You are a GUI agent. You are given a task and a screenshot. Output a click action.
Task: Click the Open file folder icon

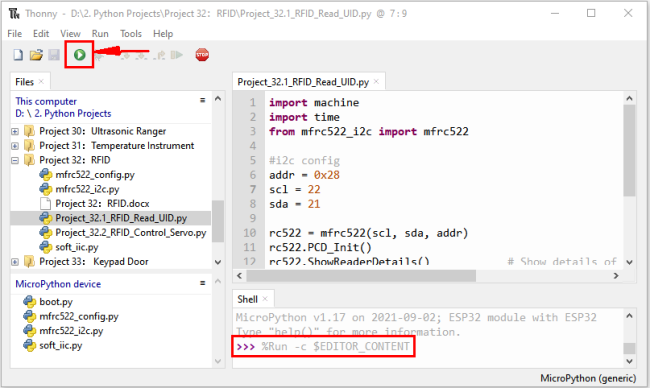[36, 55]
